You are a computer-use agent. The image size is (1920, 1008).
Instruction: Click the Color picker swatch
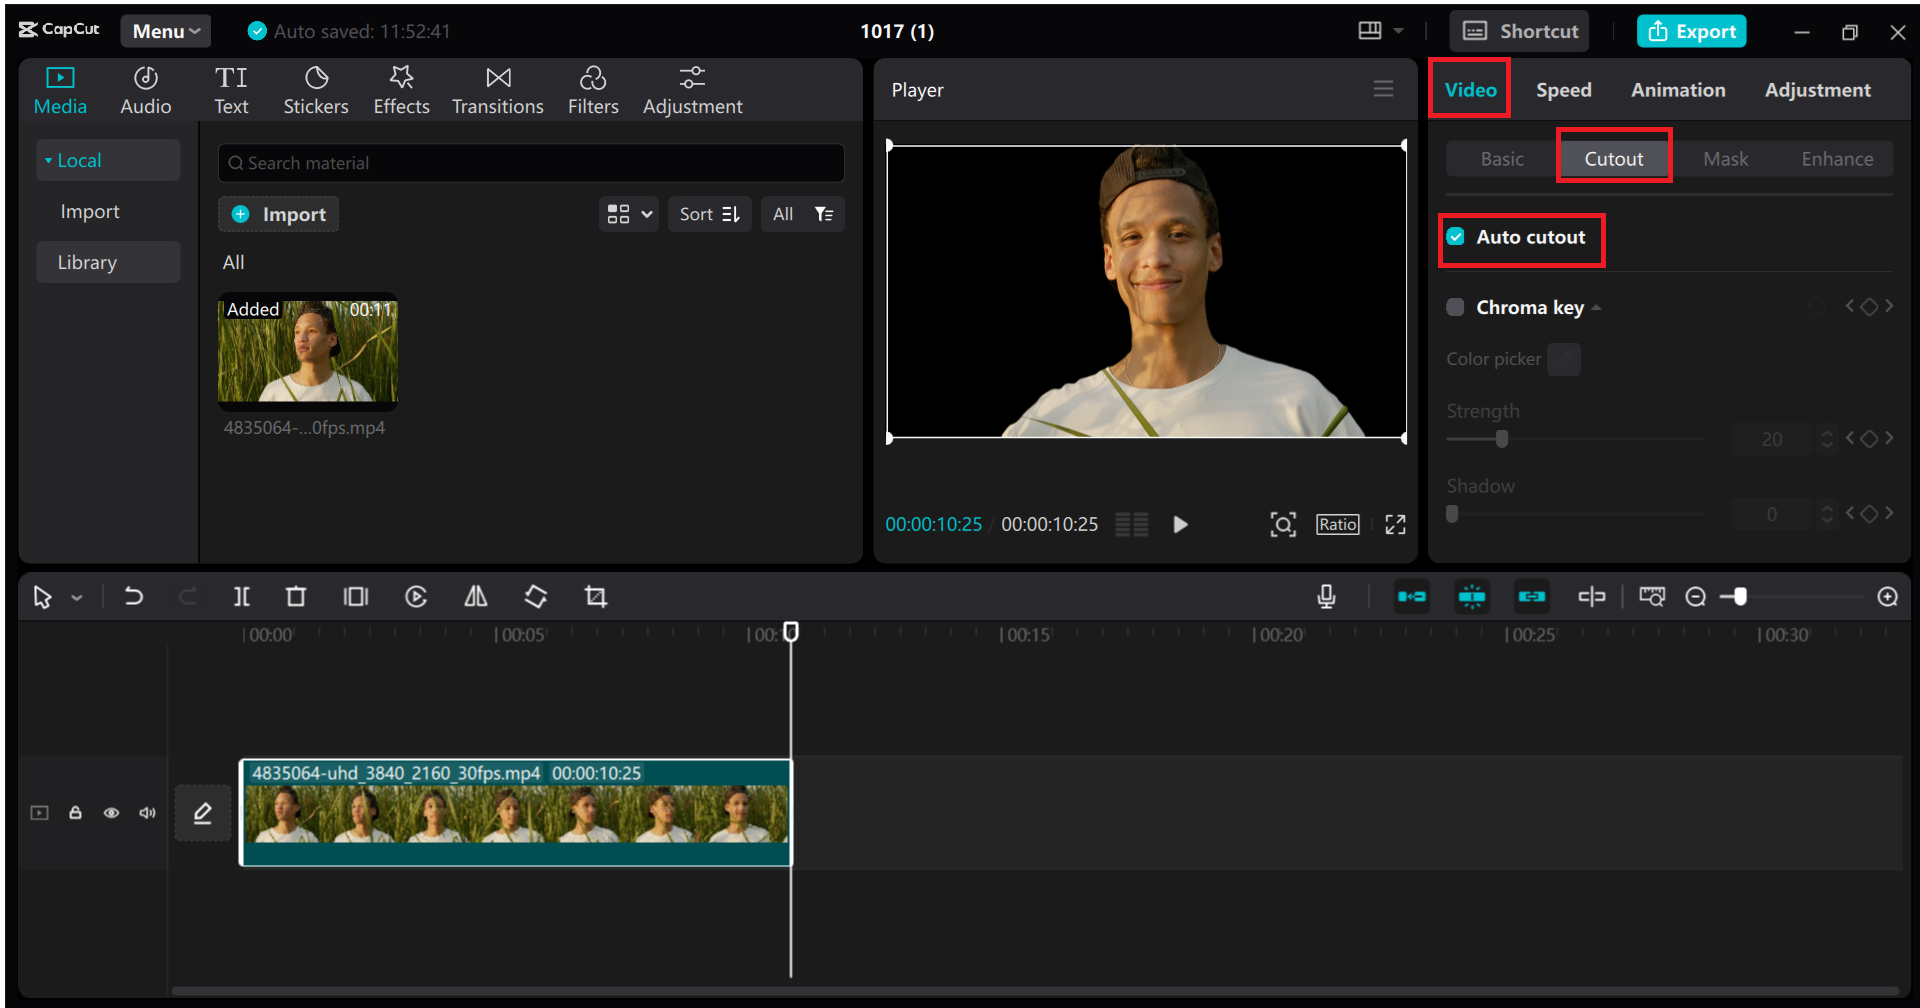click(1564, 359)
